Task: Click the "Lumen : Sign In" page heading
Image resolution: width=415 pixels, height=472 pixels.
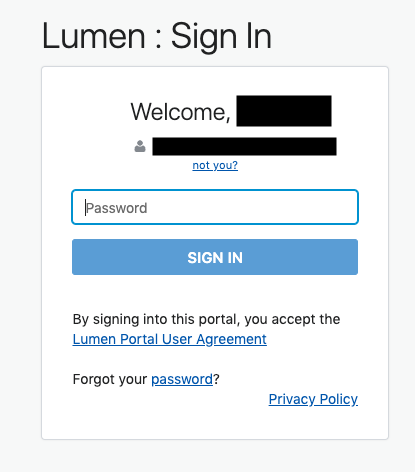Action: click(x=157, y=36)
